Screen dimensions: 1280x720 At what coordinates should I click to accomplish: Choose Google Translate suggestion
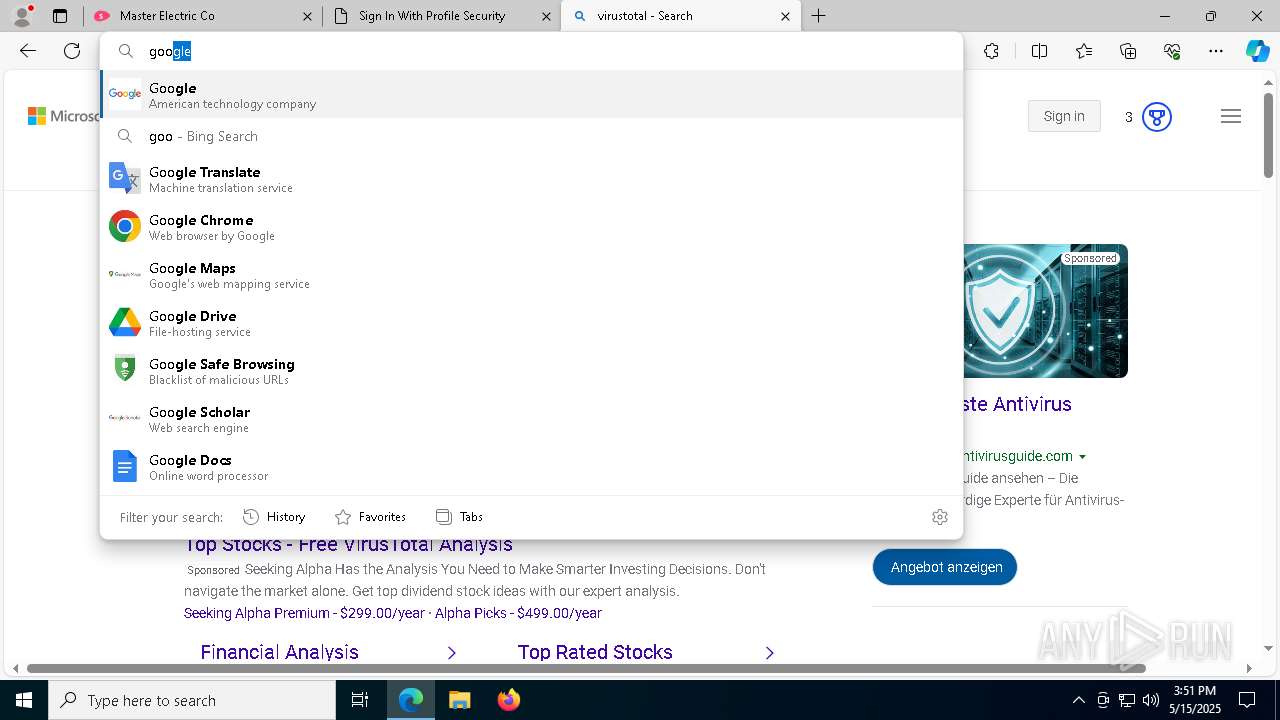(531, 179)
